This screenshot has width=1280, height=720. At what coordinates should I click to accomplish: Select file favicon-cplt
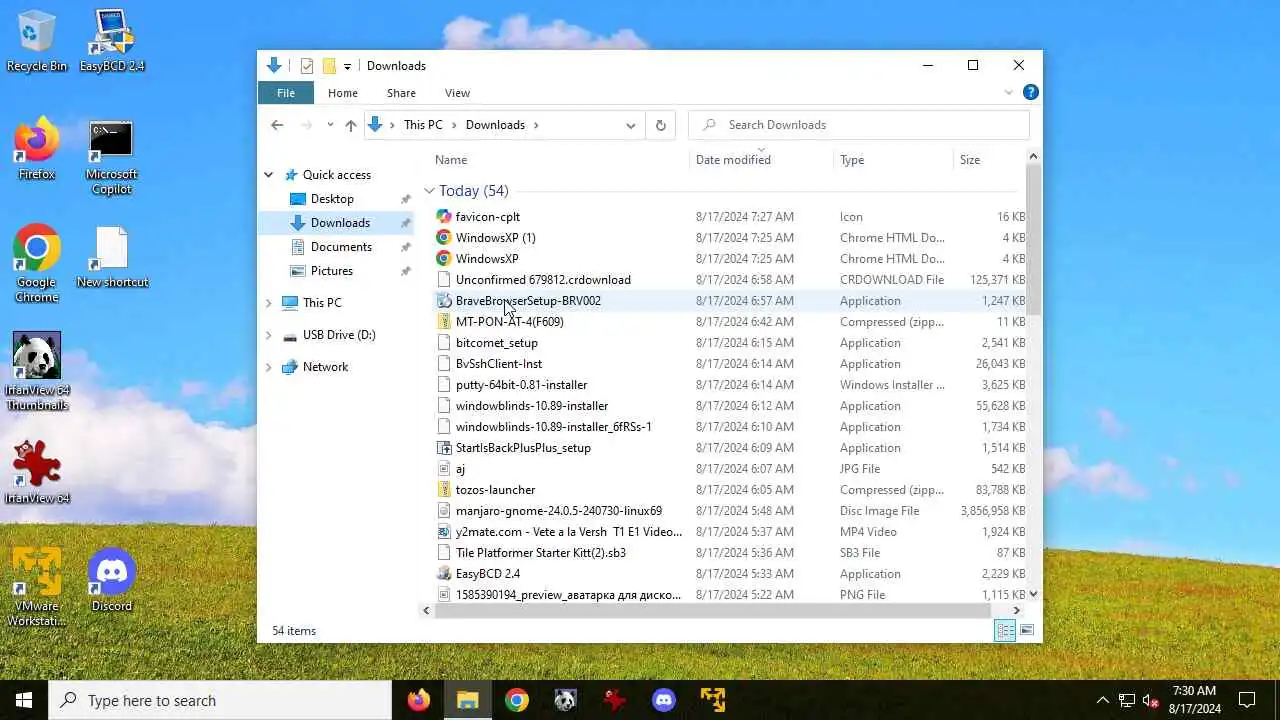point(487,217)
